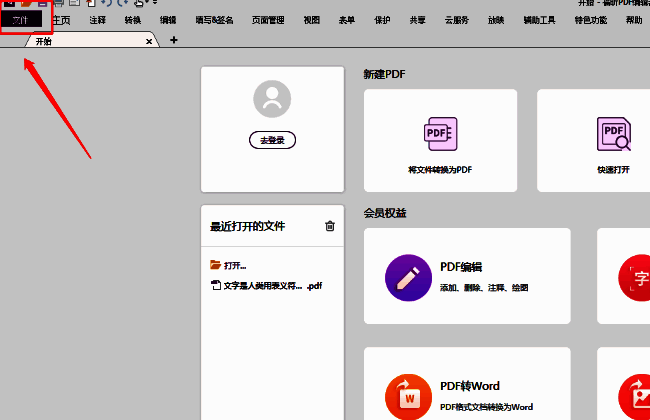Click the 快速打开 label
This screenshot has width=650, height=420.
[614, 170]
